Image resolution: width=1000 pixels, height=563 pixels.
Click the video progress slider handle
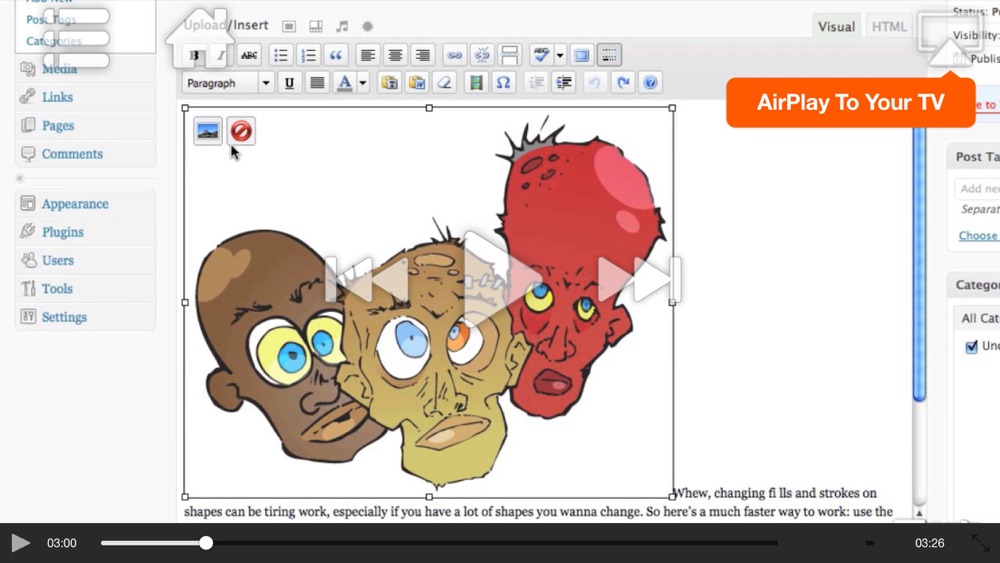(206, 543)
